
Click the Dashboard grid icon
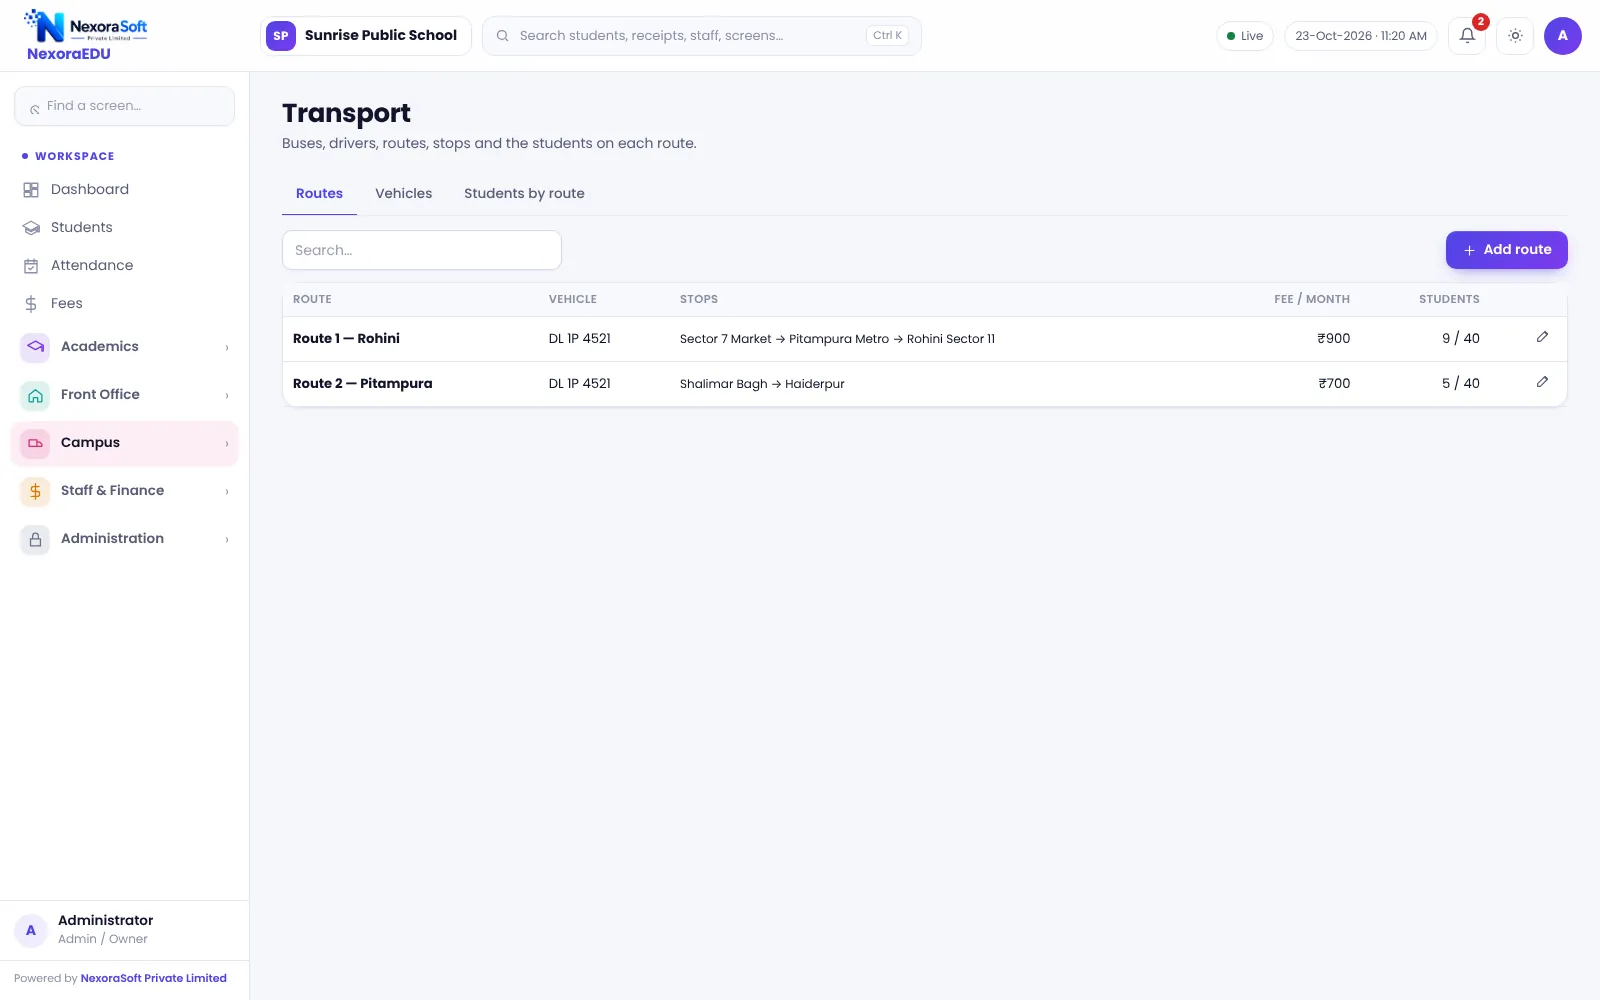31,190
